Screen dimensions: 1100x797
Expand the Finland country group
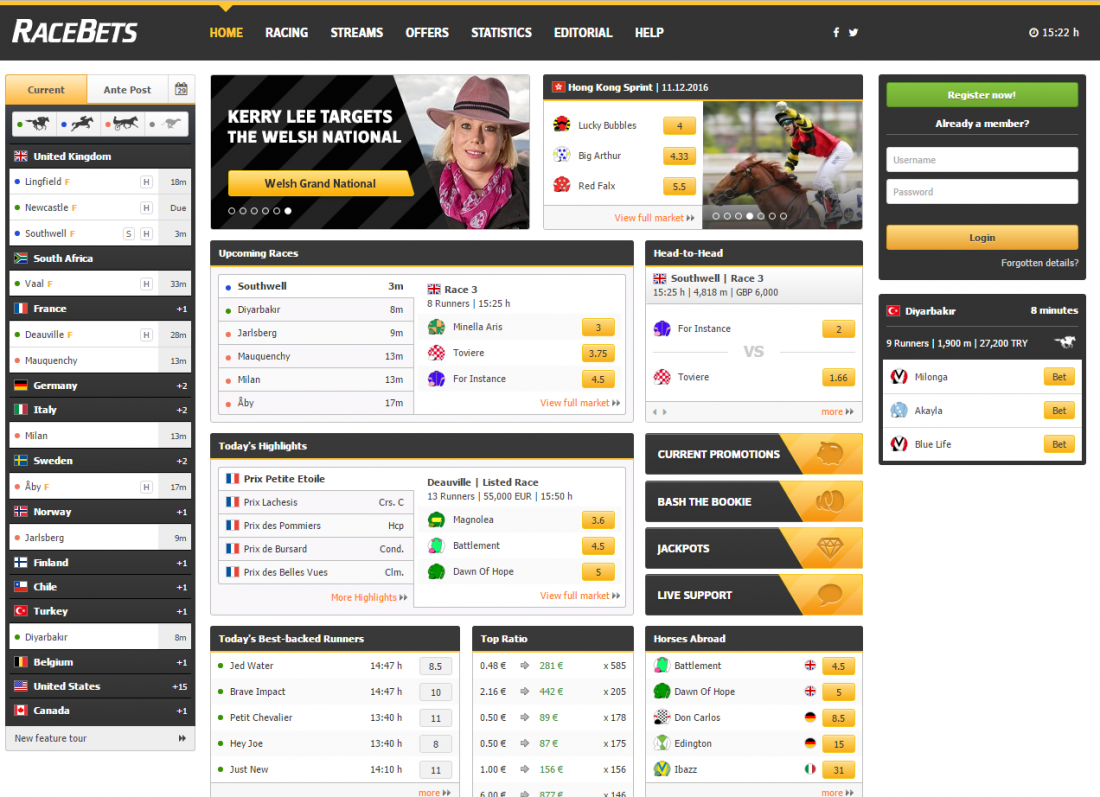tap(100, 563)
